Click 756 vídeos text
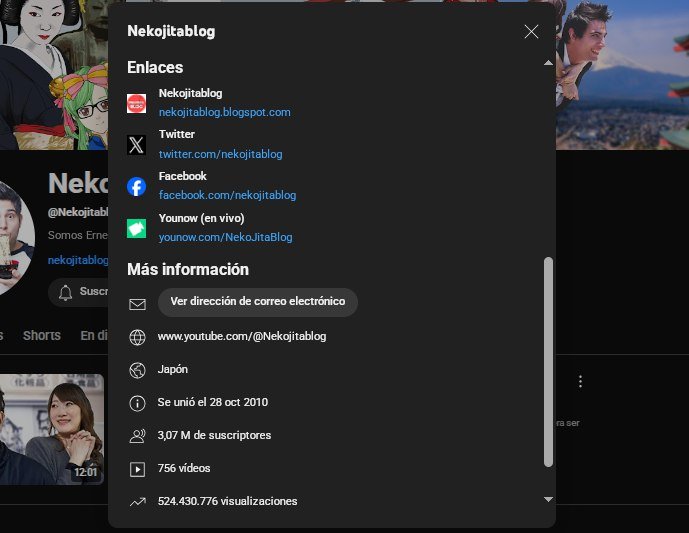Viewport: 689px width, 533px height. (x=184, y=468)
